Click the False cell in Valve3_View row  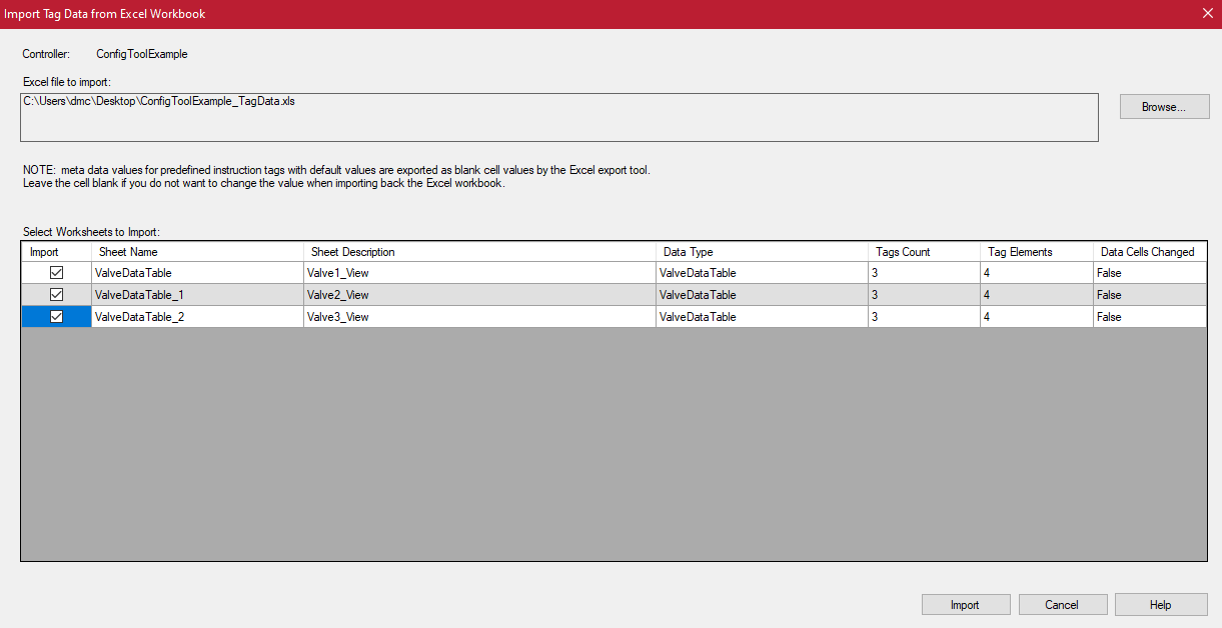point(1150,317)
